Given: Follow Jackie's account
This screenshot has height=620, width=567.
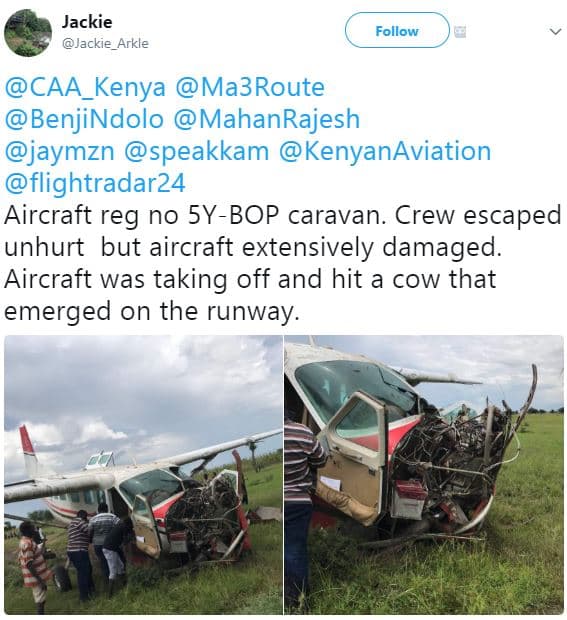Looking at the screenshot, I should tap(397, 30).
